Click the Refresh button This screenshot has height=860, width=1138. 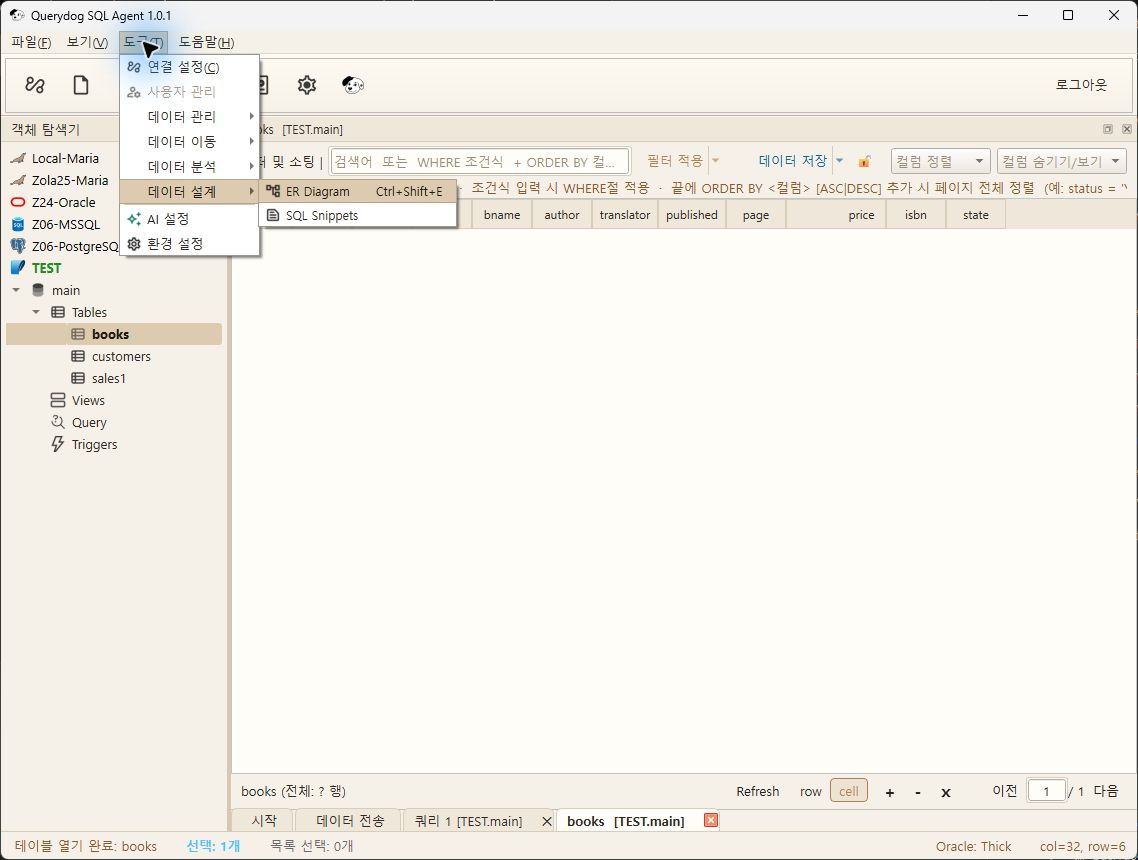pos(758,791)
